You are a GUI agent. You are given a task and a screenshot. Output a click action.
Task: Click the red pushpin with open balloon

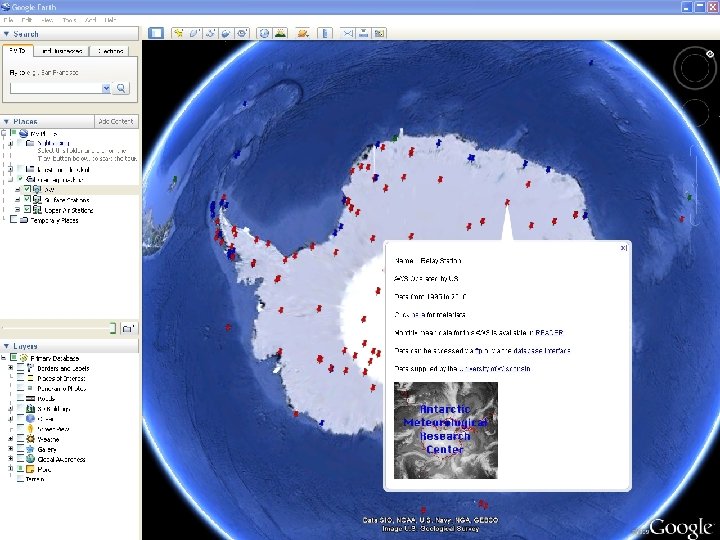pyautogui.click(x=507, y=202)
